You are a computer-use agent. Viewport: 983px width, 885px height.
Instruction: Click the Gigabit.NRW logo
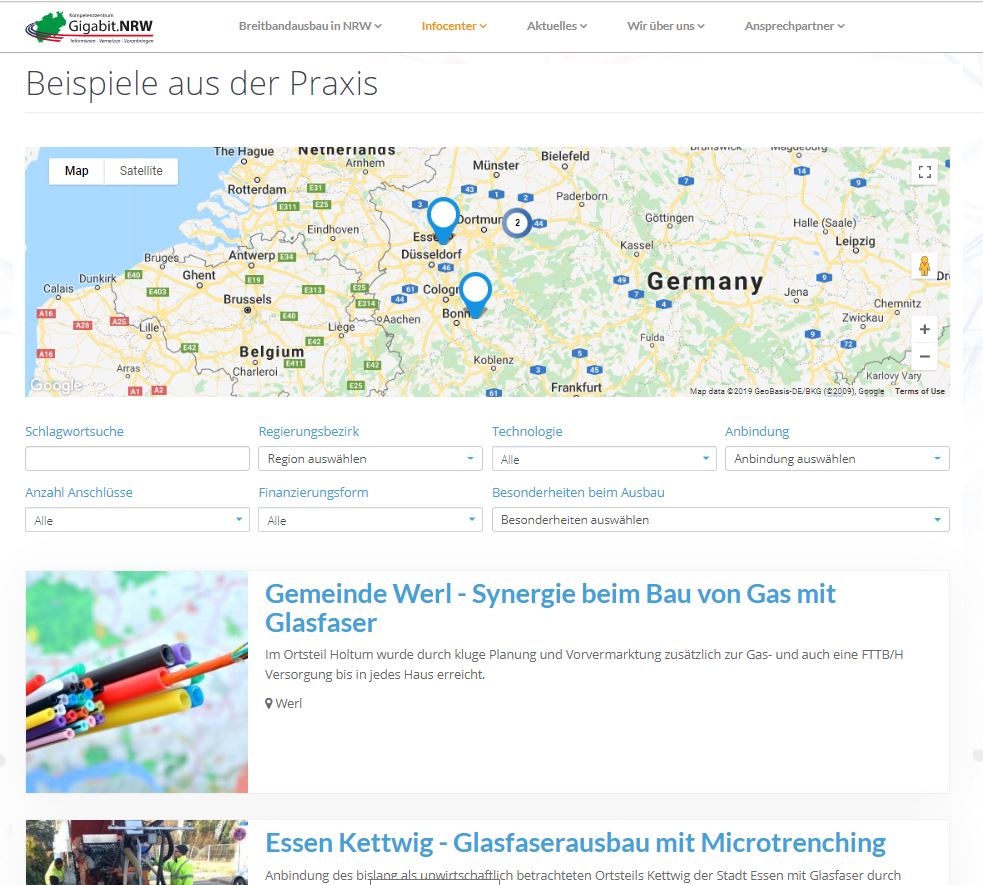90,28
